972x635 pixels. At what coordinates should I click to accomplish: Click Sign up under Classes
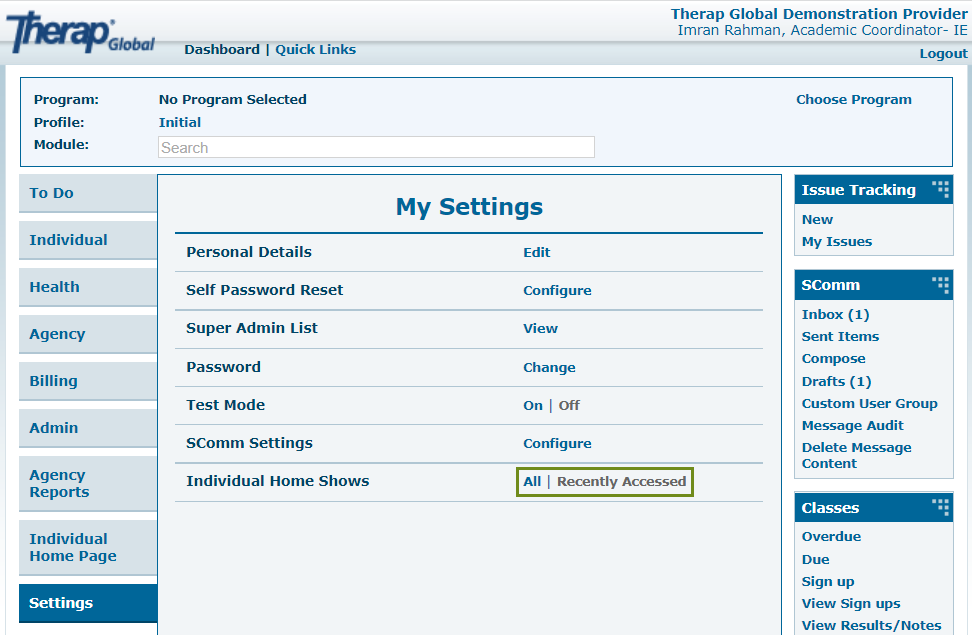[x=828, y=582]
